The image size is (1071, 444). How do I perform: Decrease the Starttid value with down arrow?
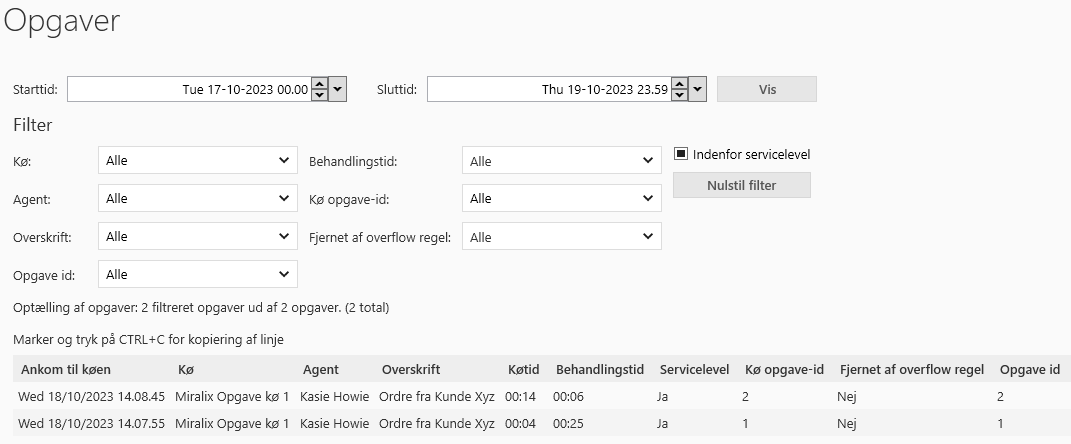pos(319,95)
